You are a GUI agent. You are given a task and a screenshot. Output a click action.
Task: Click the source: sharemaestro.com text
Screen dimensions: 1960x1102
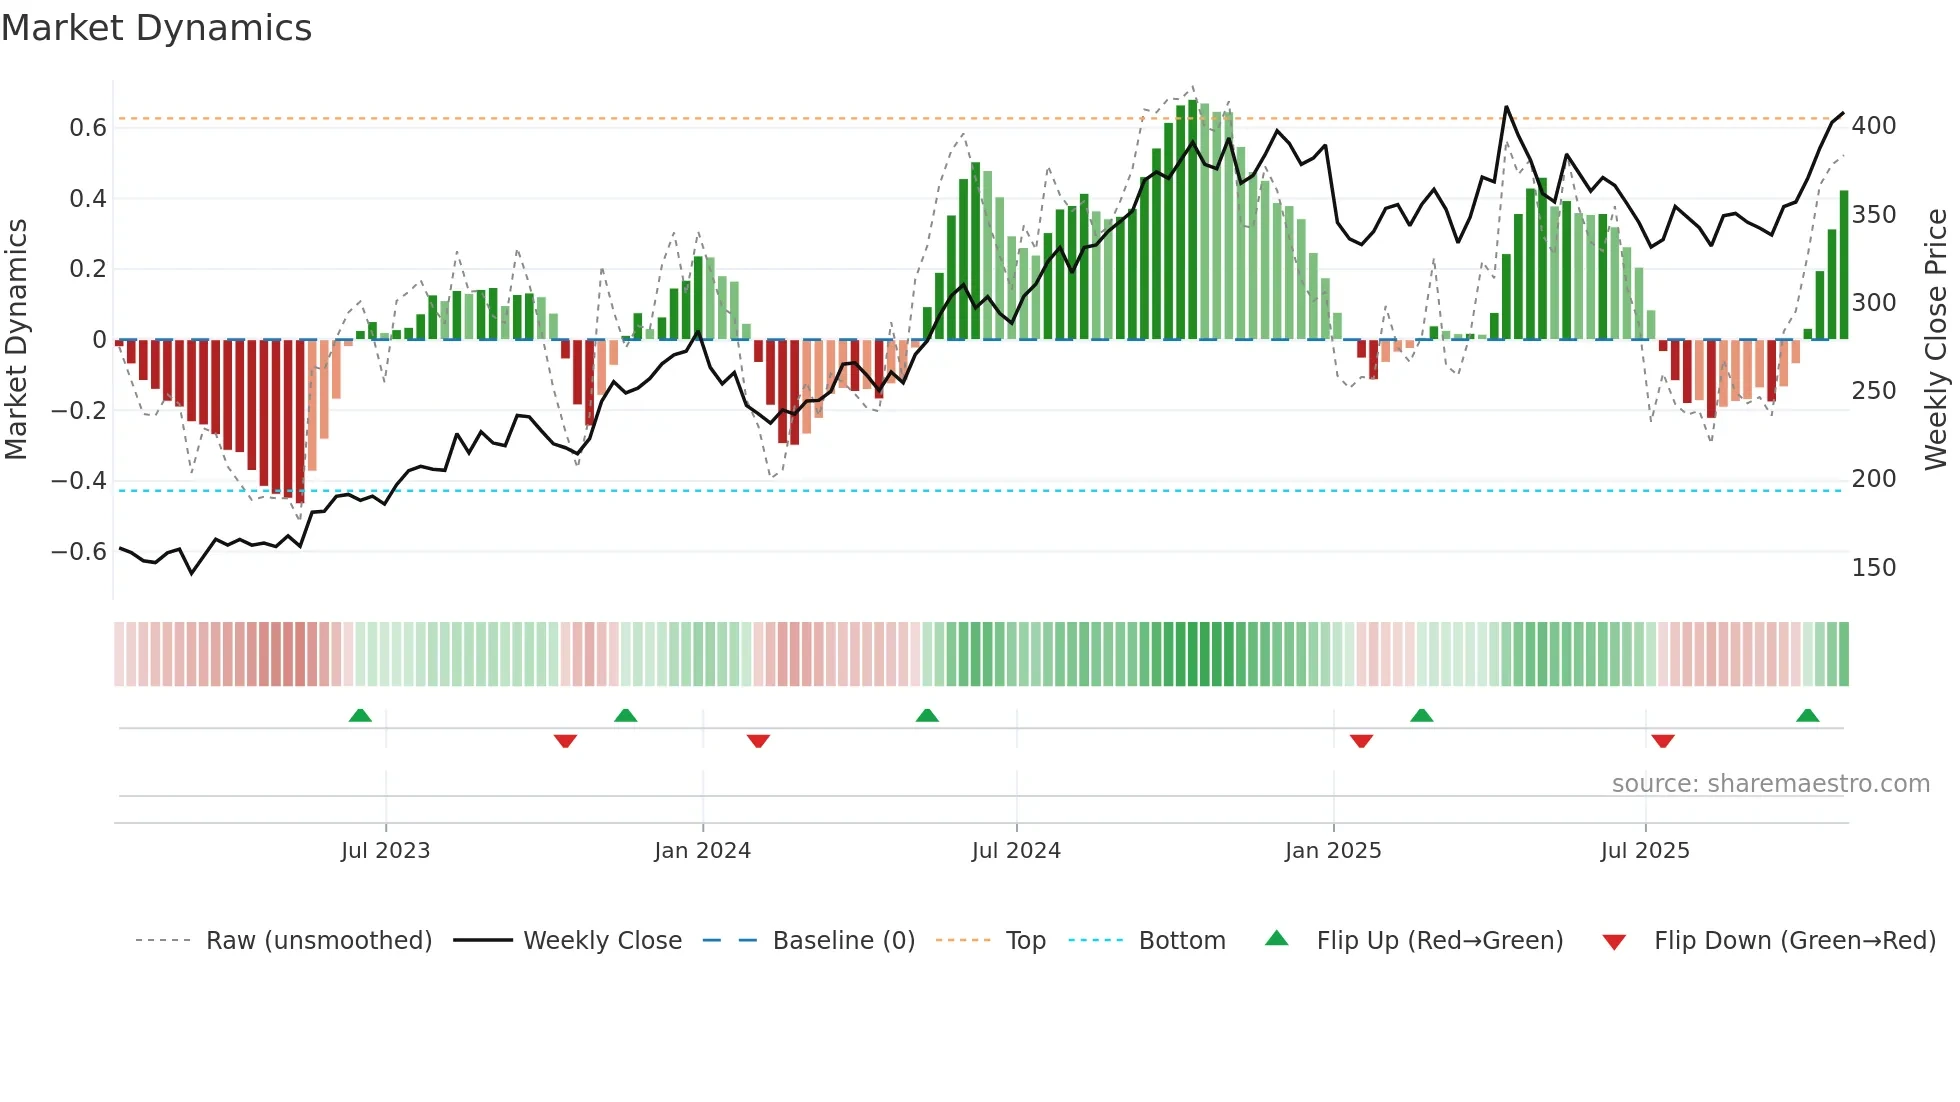[1771, 784]
